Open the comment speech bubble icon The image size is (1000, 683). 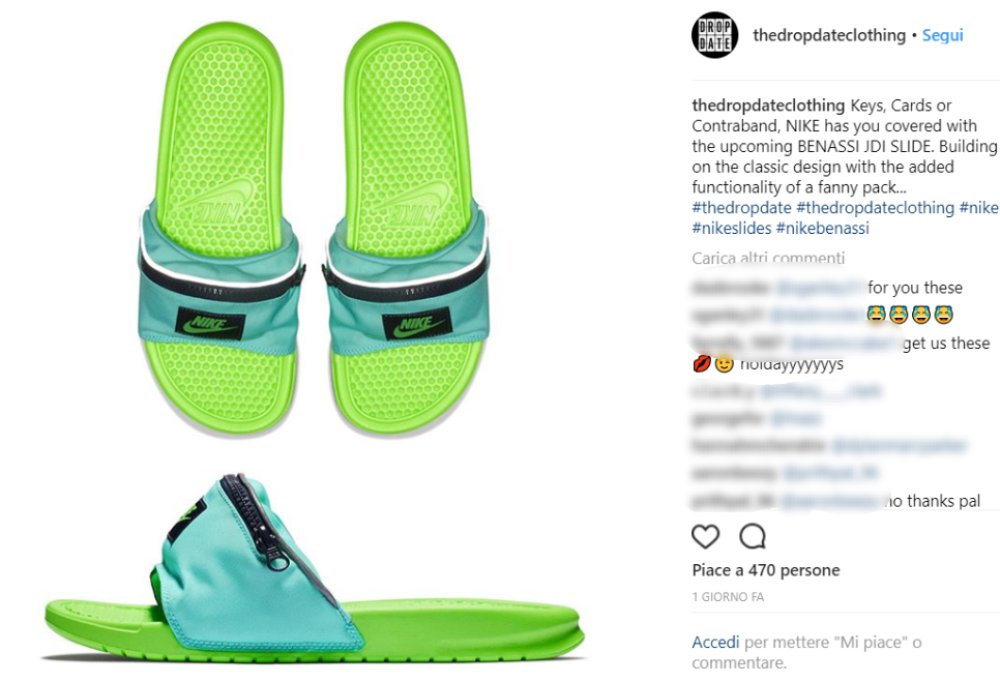coord(753,536)
